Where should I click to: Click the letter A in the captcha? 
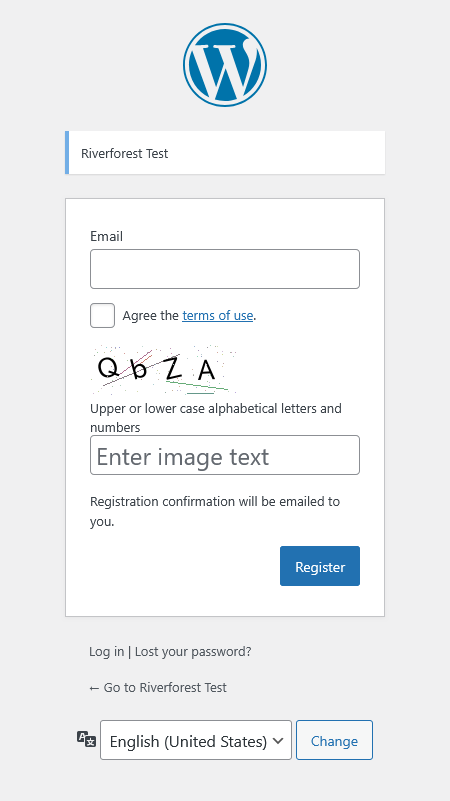(206, 370)
